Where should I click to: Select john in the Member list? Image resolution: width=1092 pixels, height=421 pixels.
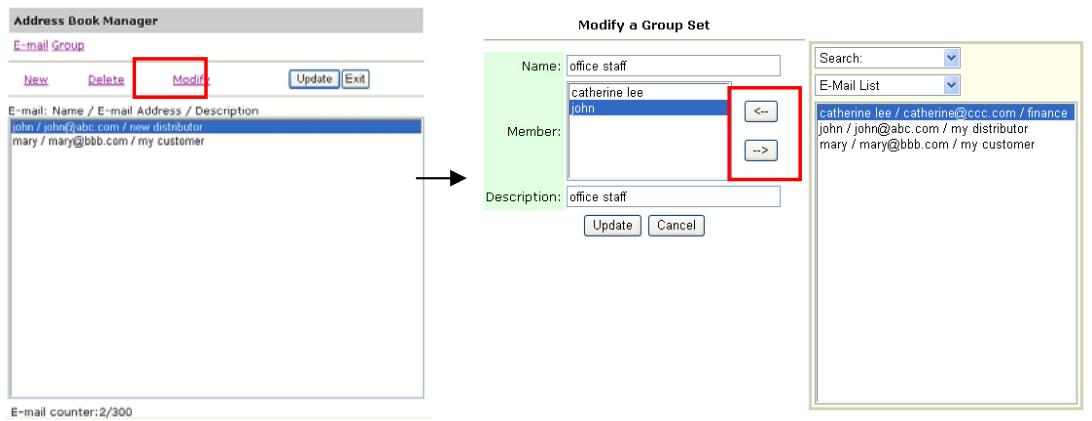[648, 108]
